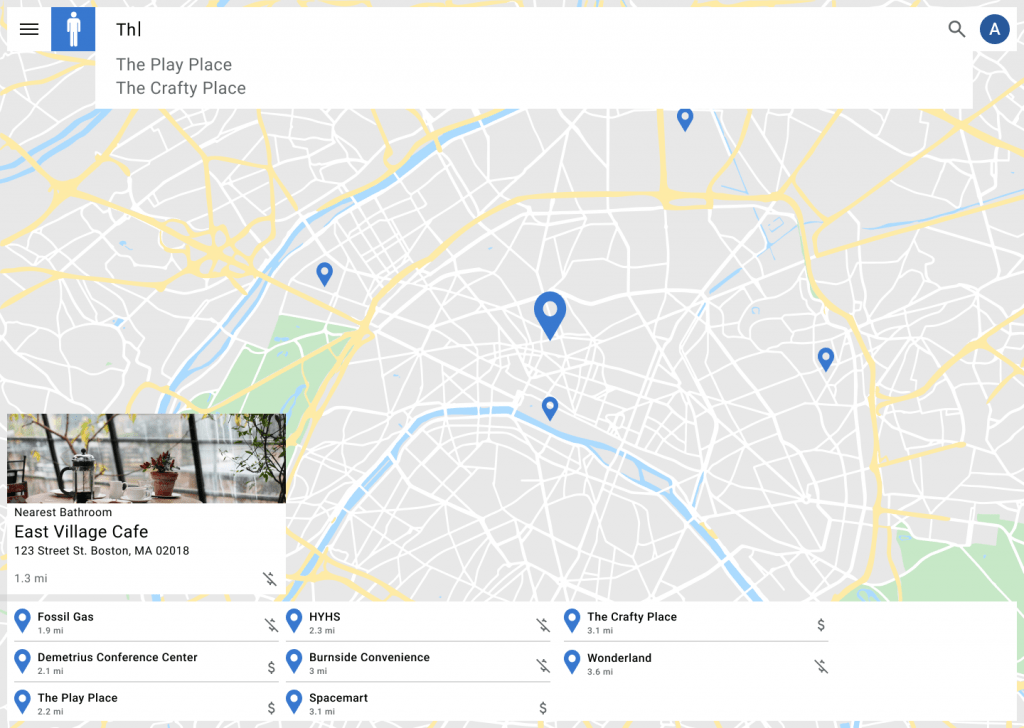1024x728 pixels.
Task: Click the East Village Cafe title
Action: point(81,532)
